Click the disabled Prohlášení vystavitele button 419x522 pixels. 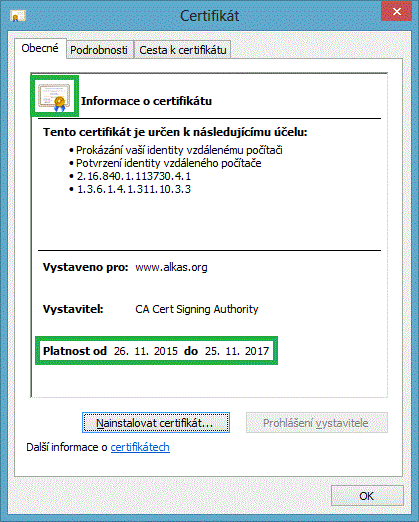[317, 423]
